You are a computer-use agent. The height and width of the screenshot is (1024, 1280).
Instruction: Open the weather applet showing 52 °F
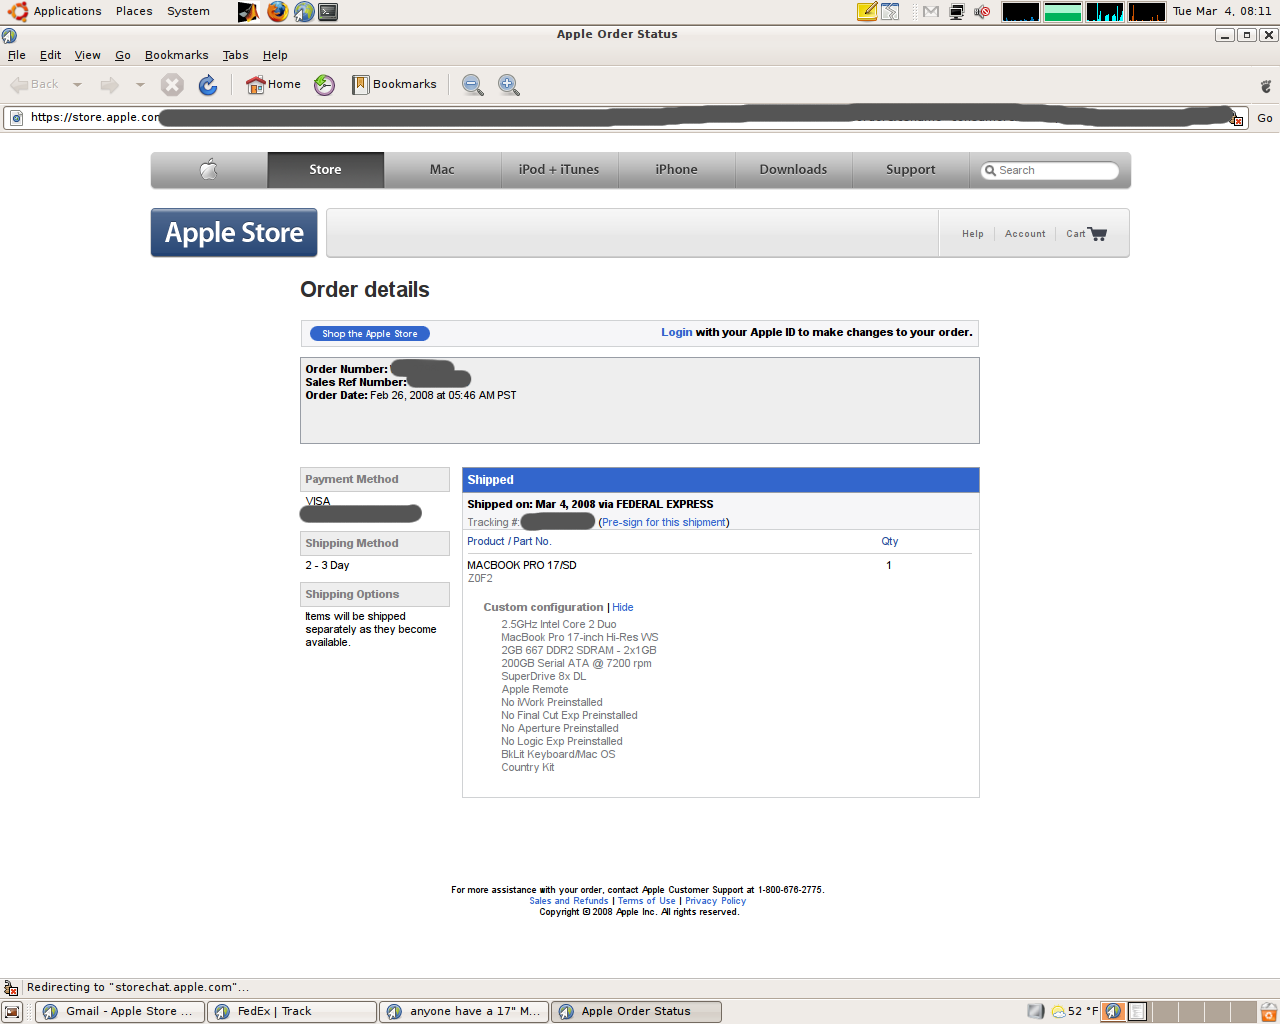tap(1075, 1012)
